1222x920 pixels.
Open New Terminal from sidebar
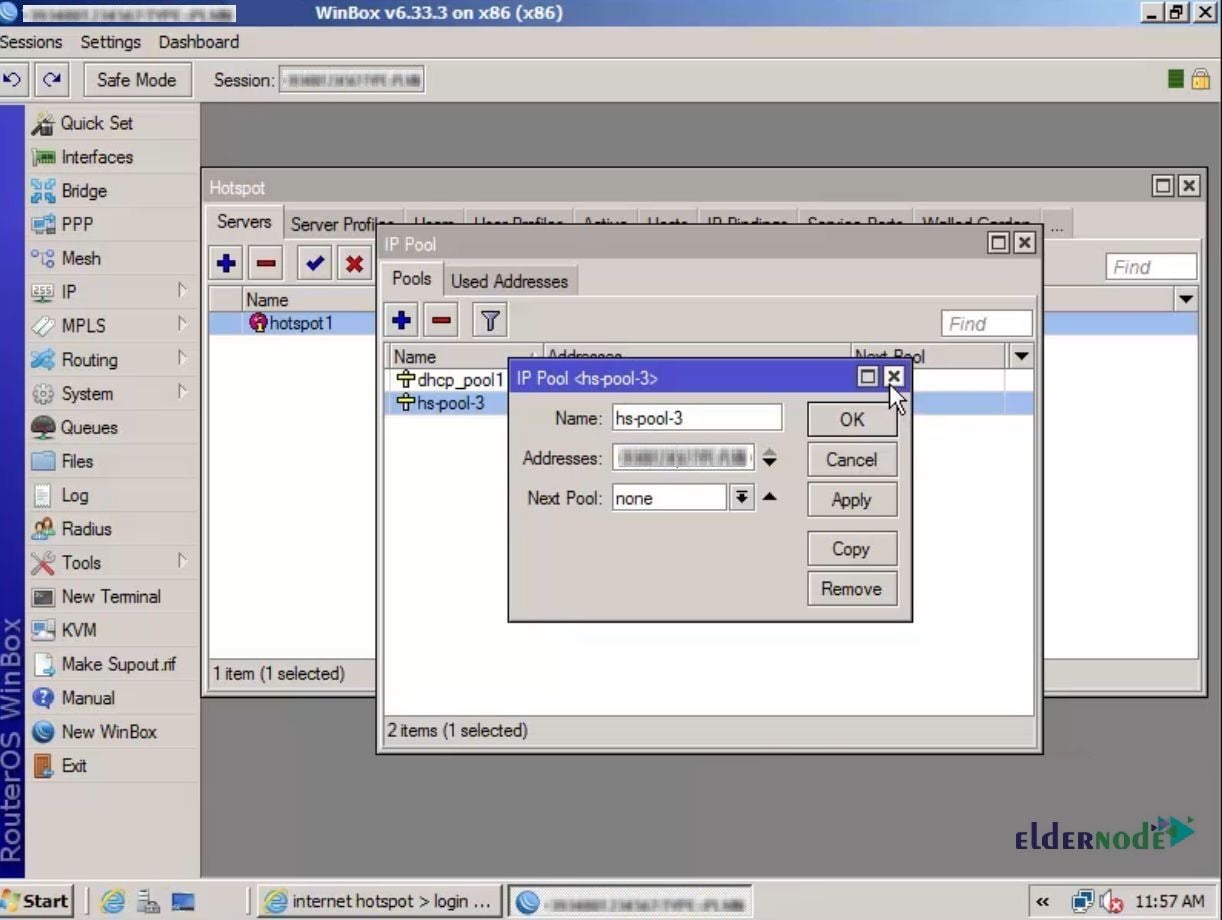coord(110,596)
